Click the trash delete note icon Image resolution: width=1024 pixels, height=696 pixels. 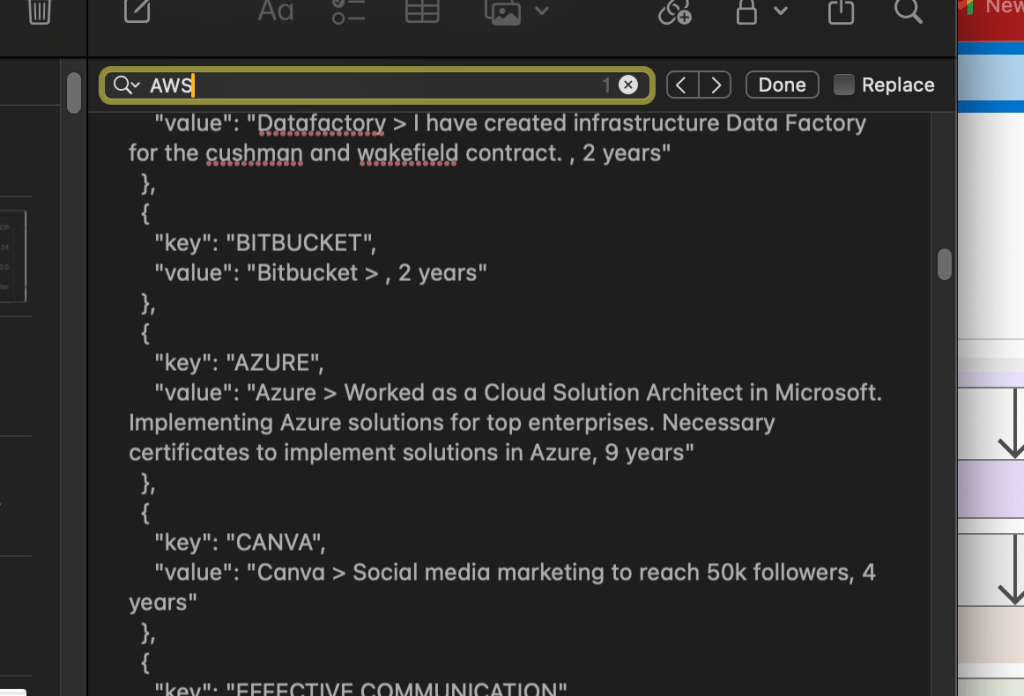tap(39, 11)
